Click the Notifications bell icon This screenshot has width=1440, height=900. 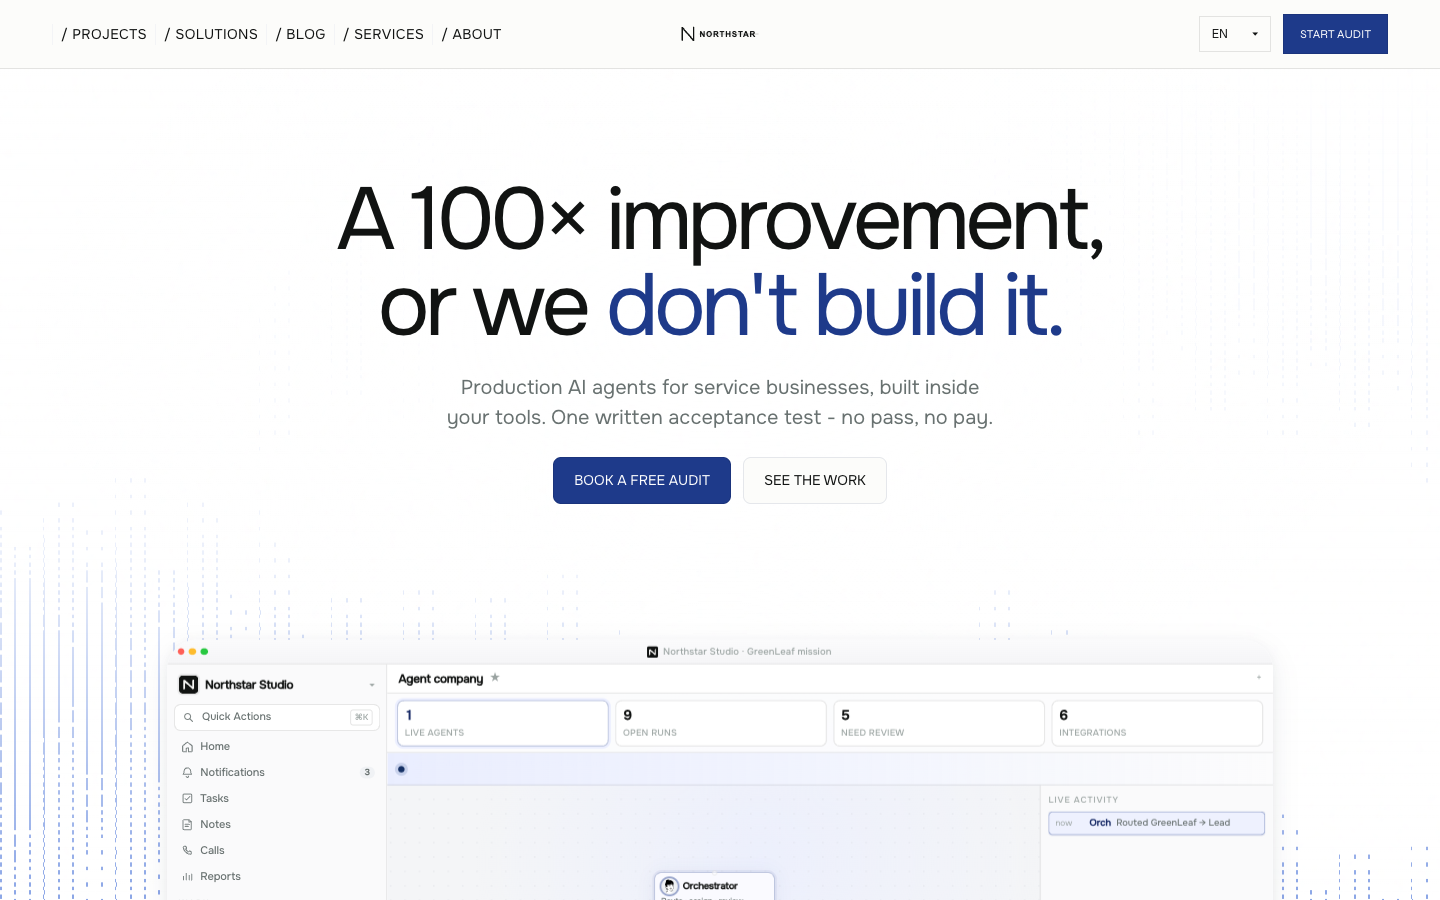[x=187, y=773]
